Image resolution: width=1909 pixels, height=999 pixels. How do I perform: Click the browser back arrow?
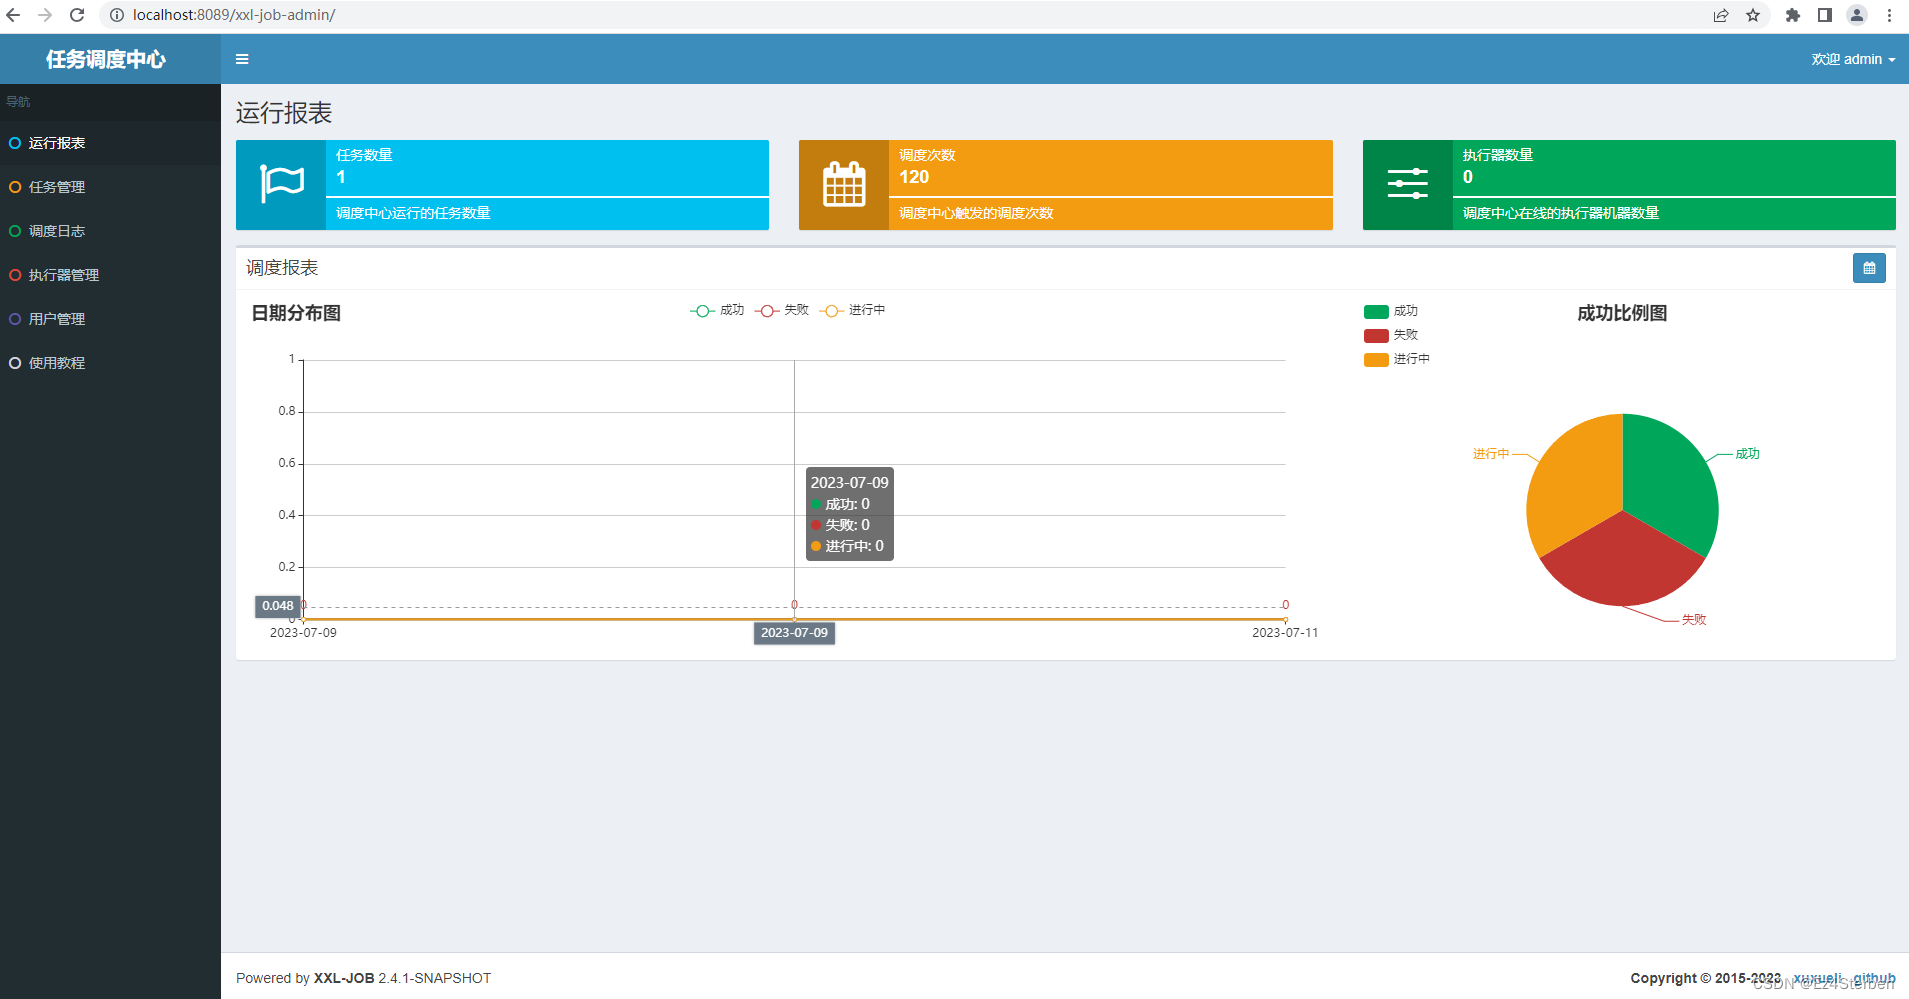pyautogui.click(x=13, y=15)
